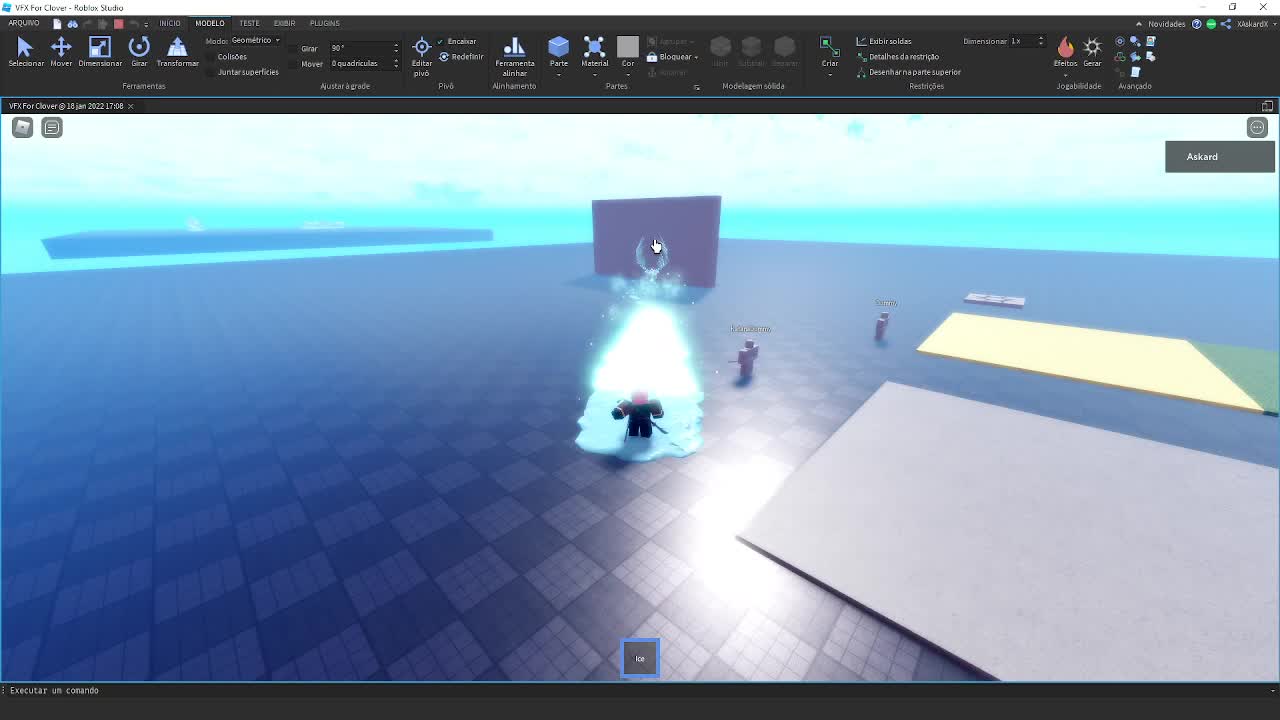Open the Editar pivô tool
Screen dimensions: 1280x720
point(422,50)
